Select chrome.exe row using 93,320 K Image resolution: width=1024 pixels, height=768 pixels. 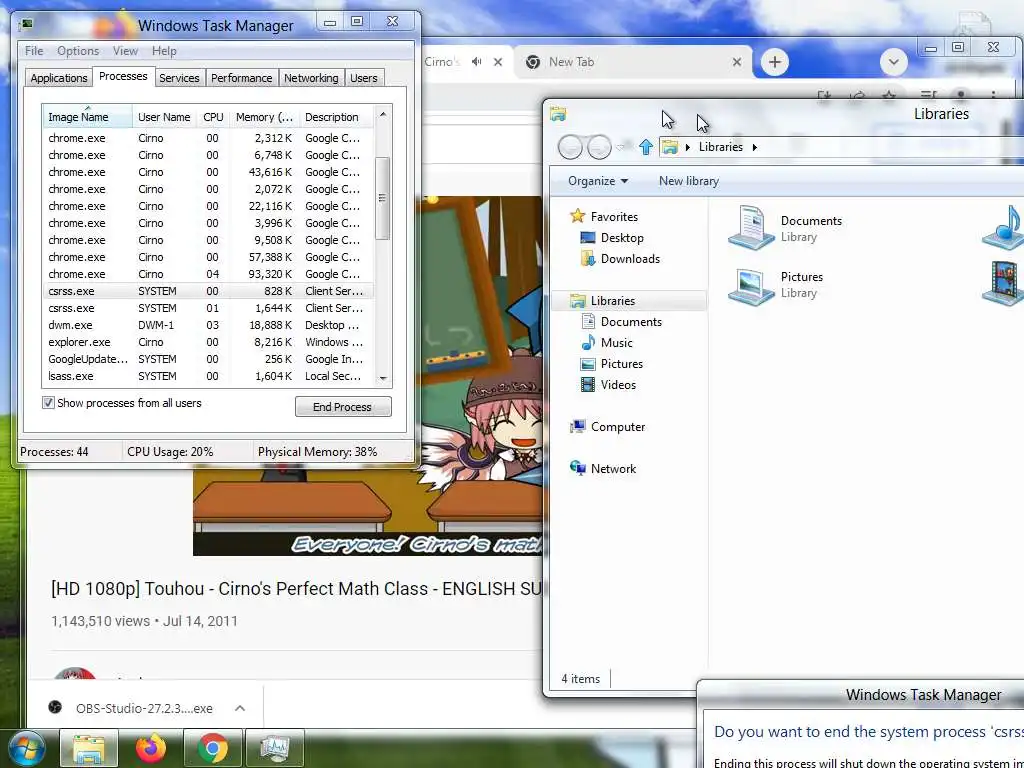tap(208, 274)
